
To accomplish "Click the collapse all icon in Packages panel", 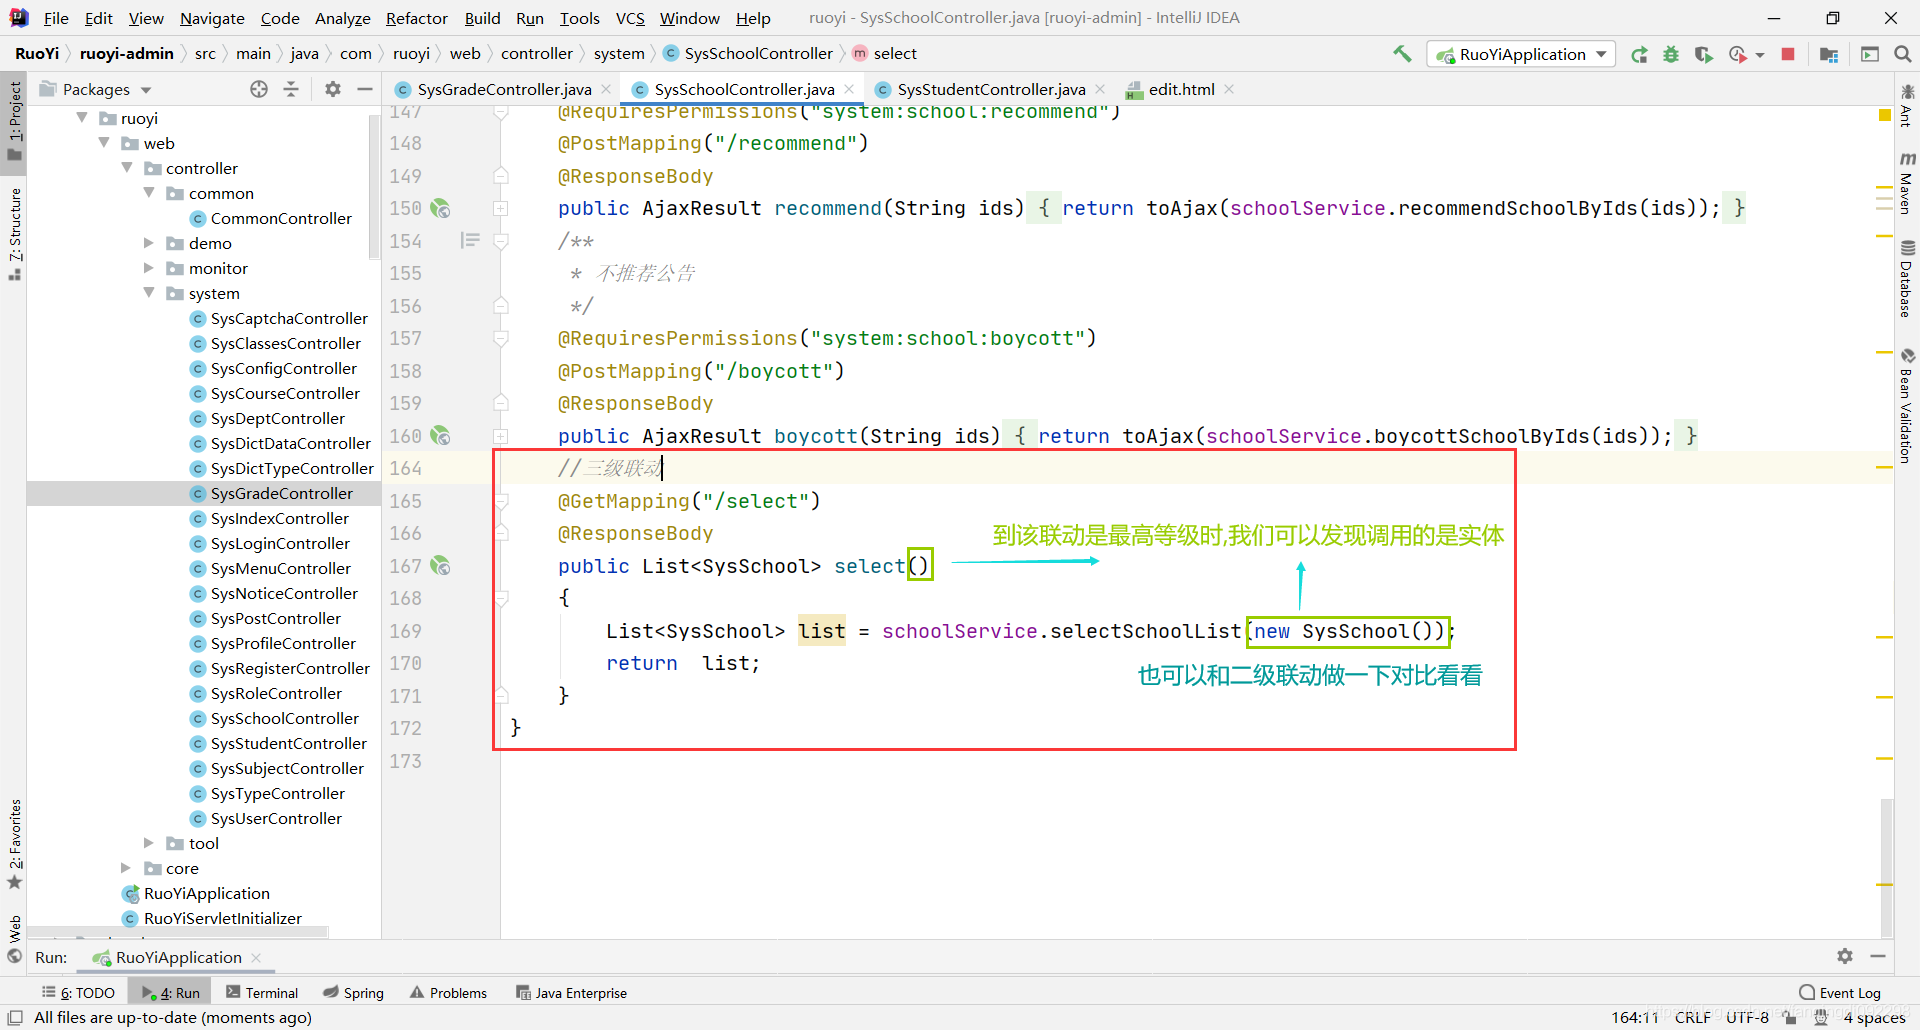I will point(291,89).
